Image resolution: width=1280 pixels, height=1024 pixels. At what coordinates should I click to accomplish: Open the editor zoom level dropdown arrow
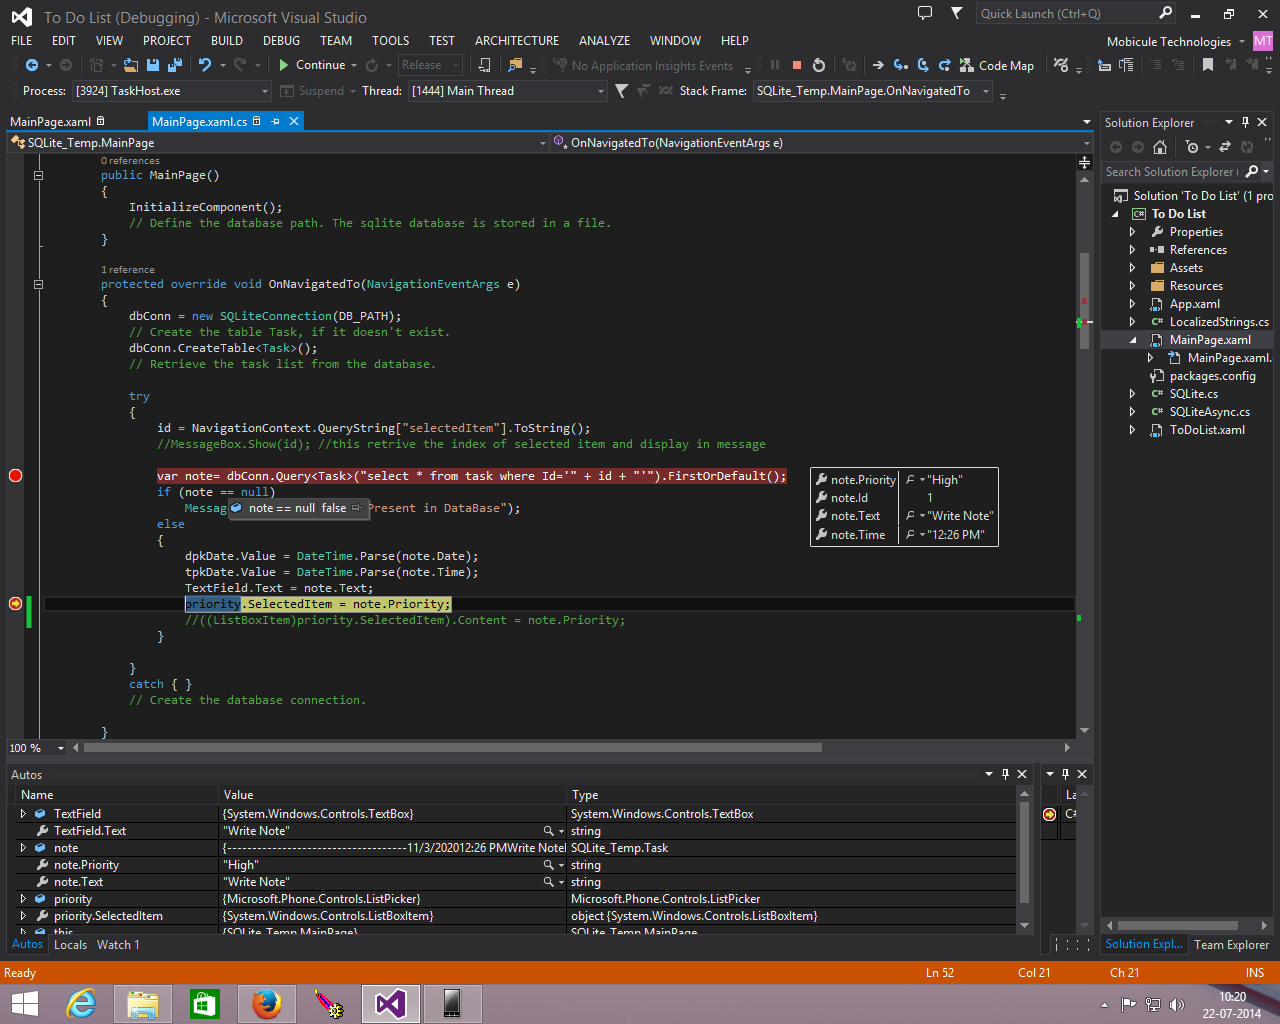[x=61, y=748]
